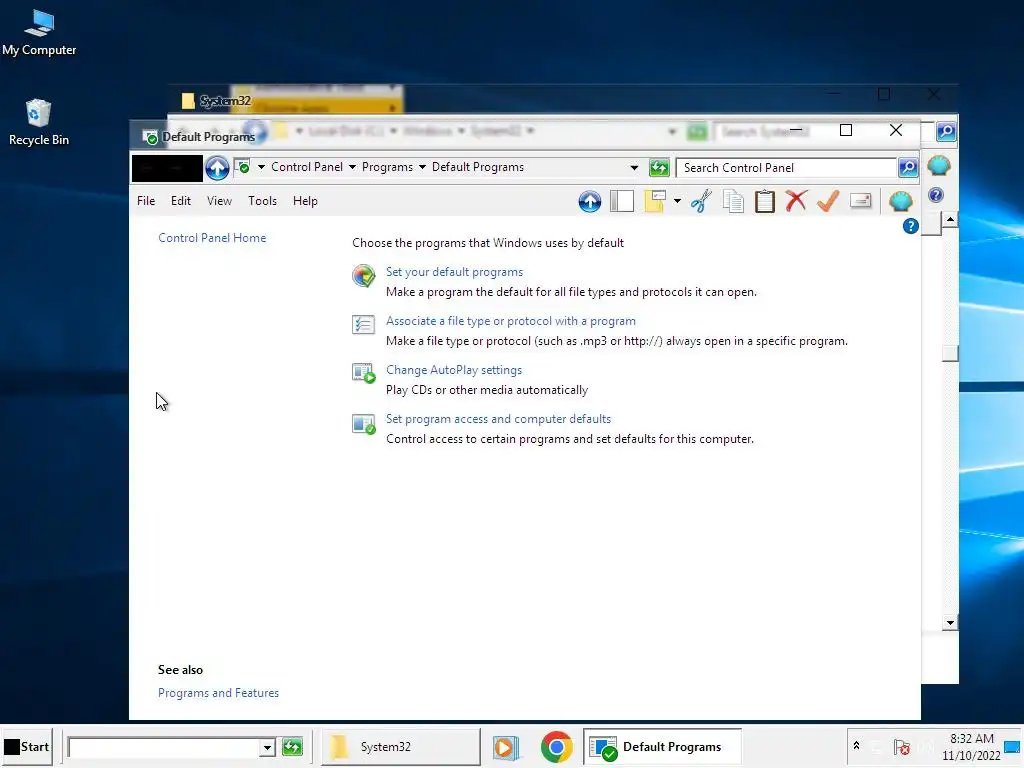Click Default Programs taskbar button
The width and height of the screenshot is (1024, 768).
[662, 746]
